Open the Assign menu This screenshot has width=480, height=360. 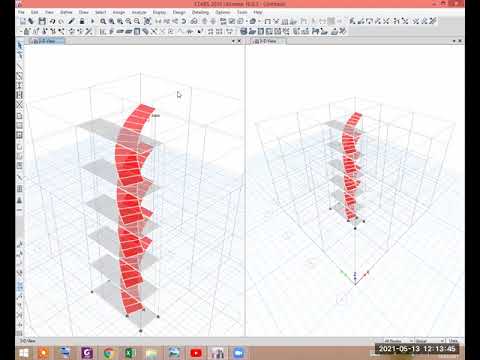119,12
